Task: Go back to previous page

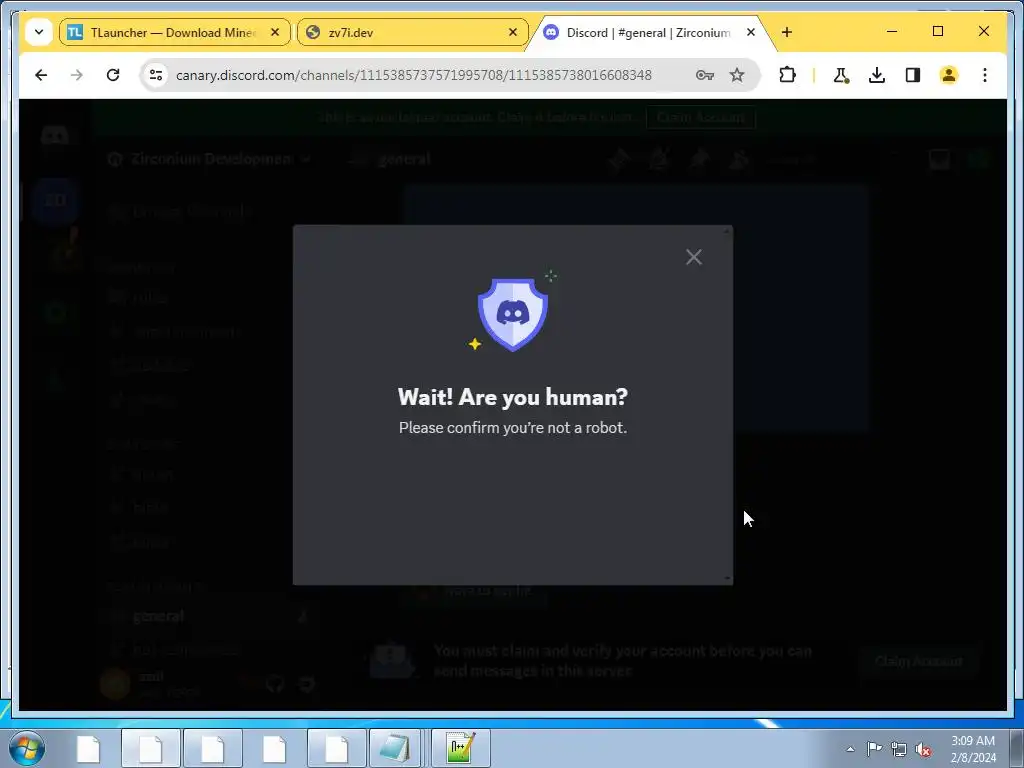Action: pyautogui.click(x=41, y=75)
